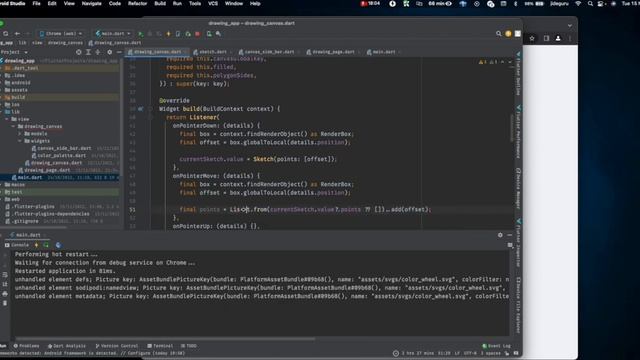
Task: Collapse the widgets folder in project tree
Action: coord(20,141)
